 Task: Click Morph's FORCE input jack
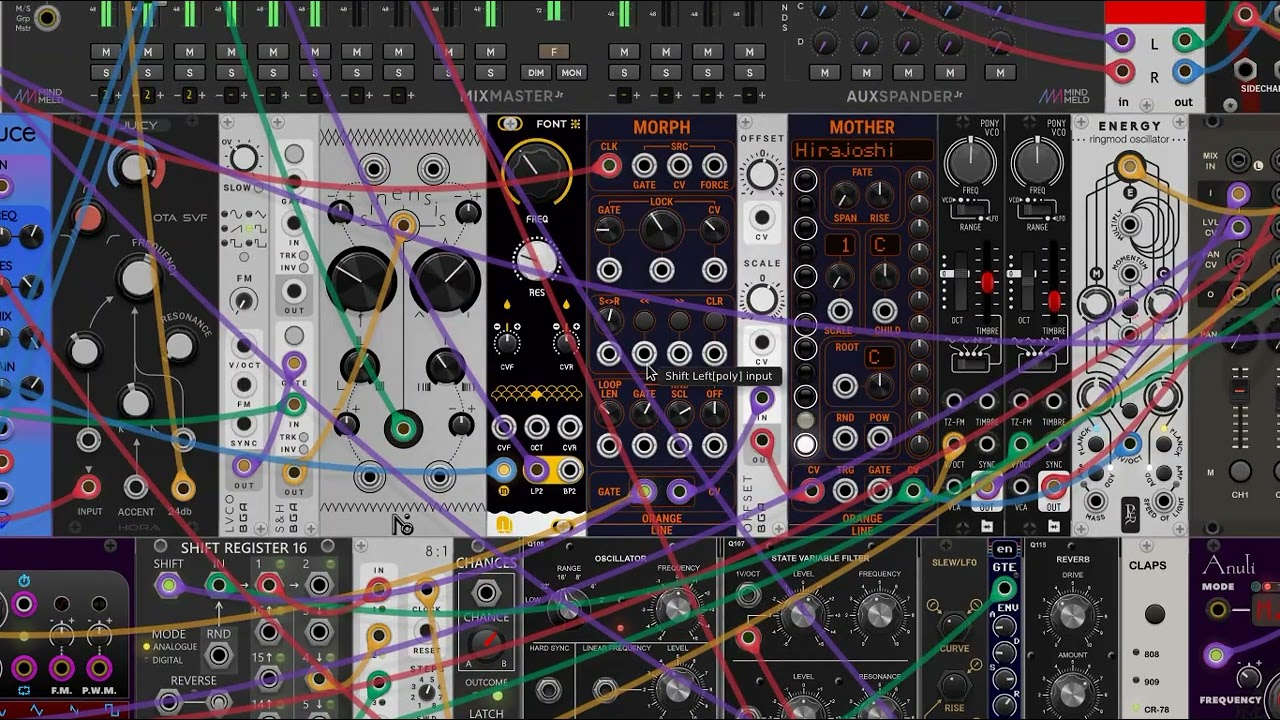pos(714,167)
